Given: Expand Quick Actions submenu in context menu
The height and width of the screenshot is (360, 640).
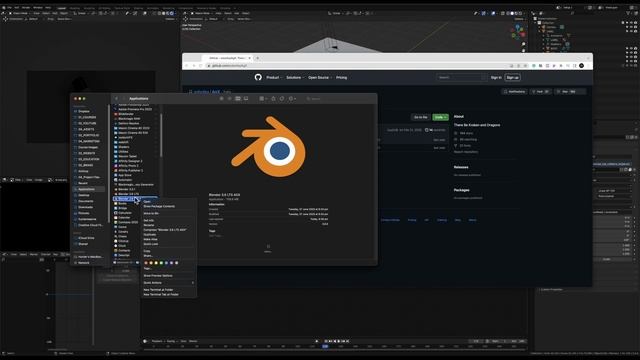Looking at the screenshot, I should (x=169, y=282).
